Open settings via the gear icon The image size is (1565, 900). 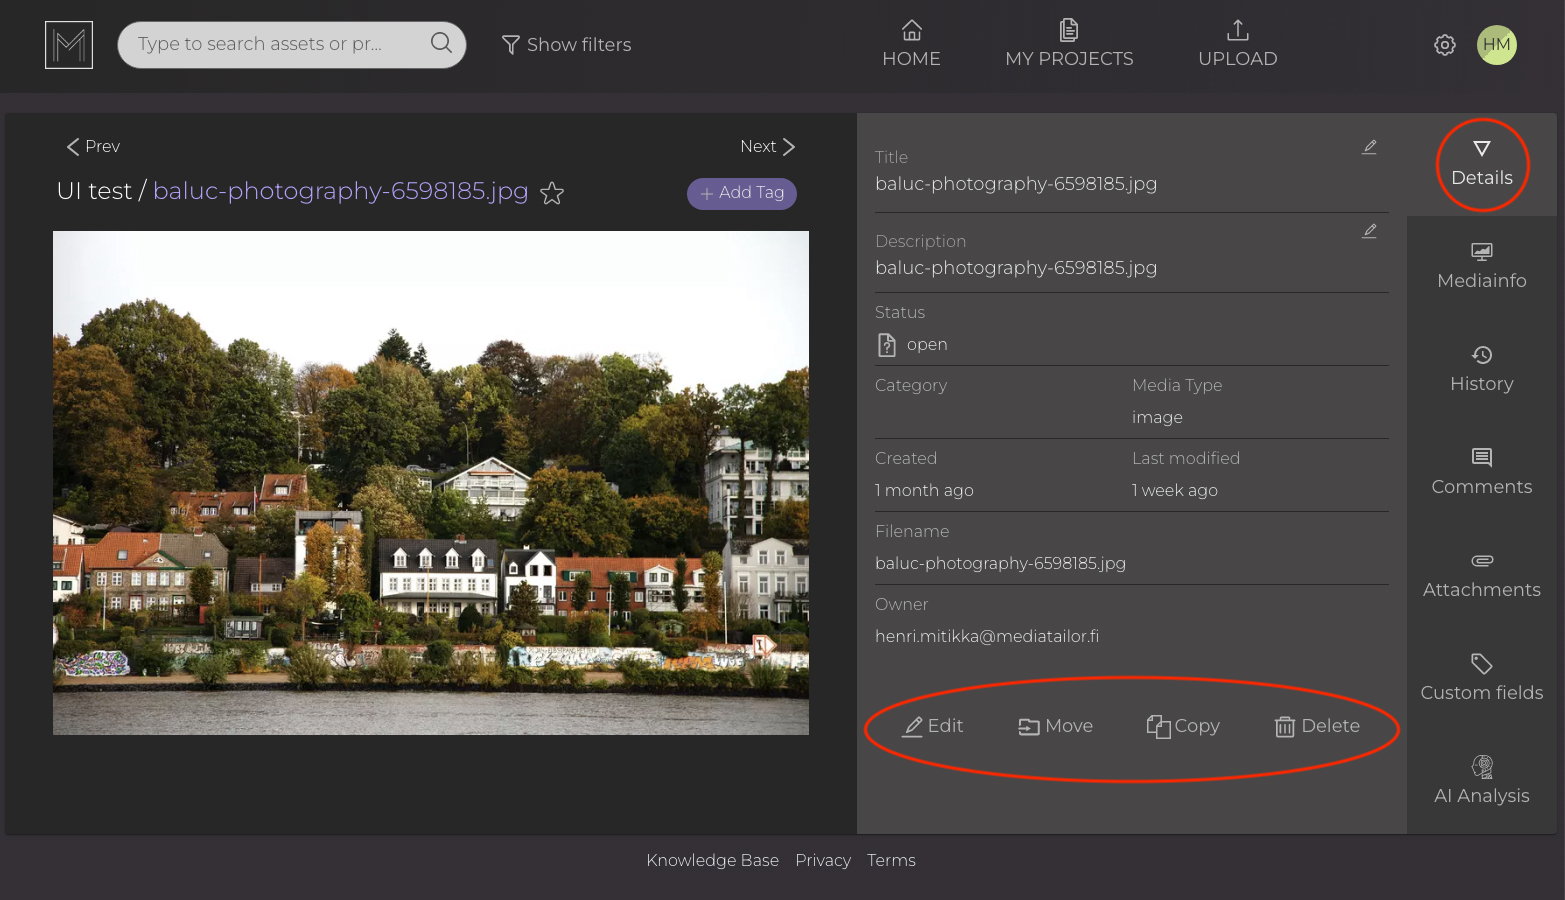click(x=1444, y=45)
